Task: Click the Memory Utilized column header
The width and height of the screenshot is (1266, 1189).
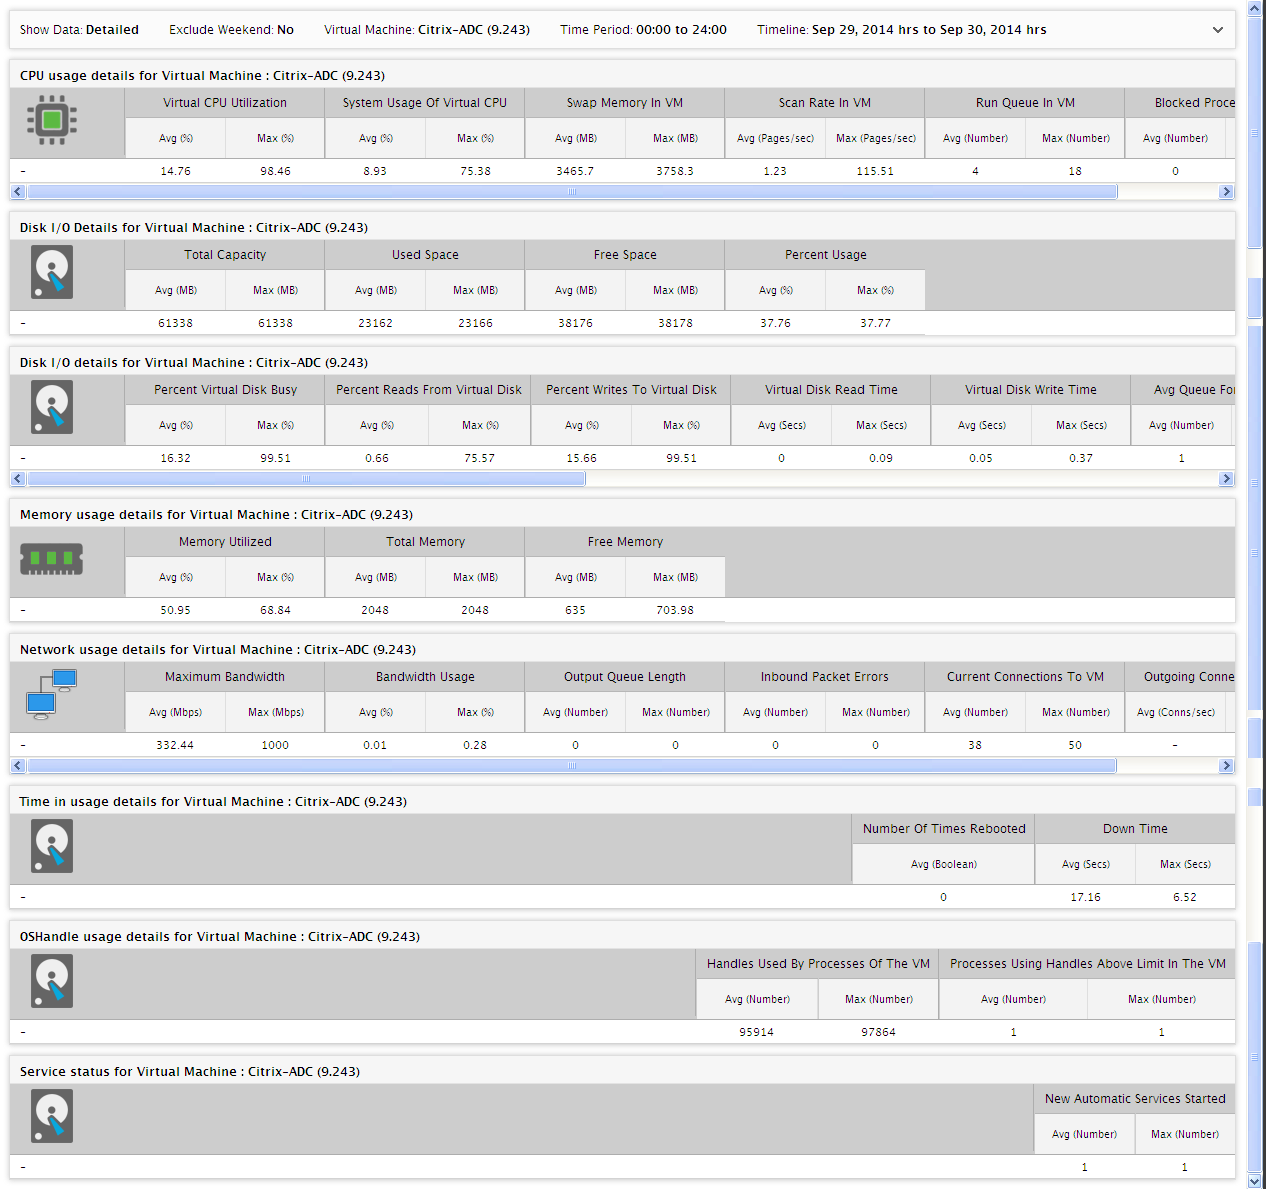Action: pos(225,542)
